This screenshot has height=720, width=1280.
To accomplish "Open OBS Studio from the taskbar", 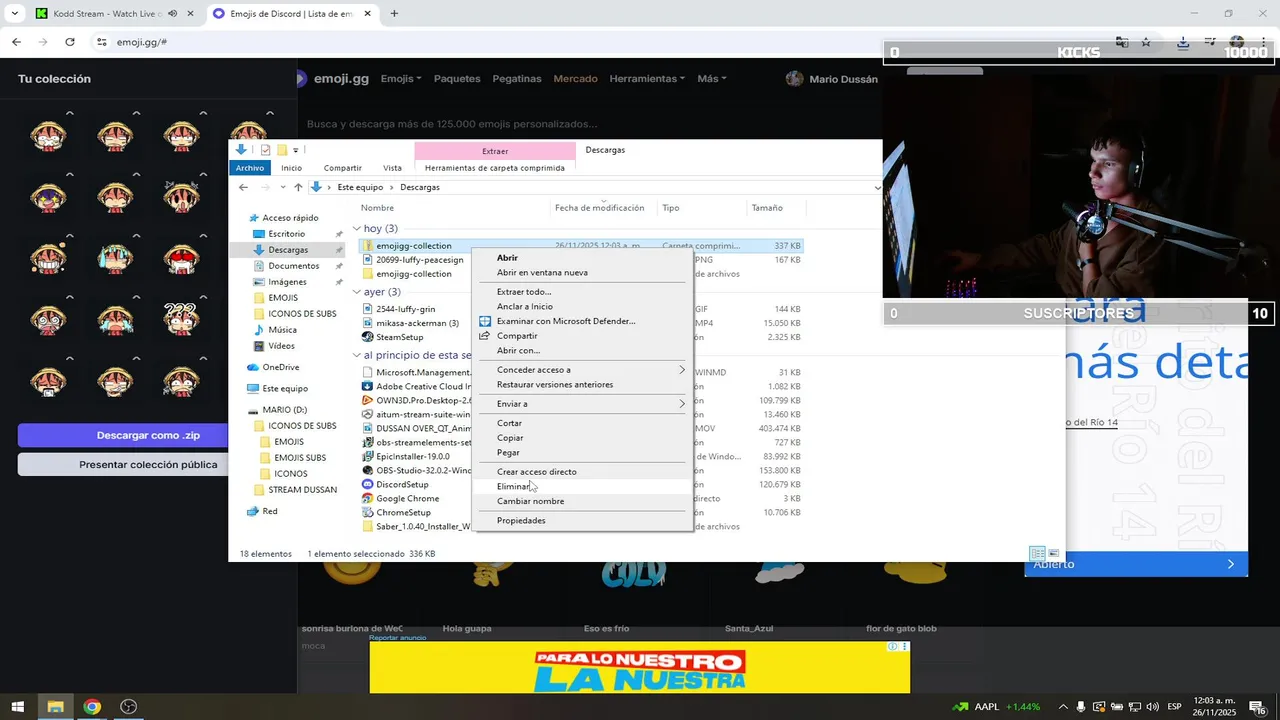I will point(129,707).
